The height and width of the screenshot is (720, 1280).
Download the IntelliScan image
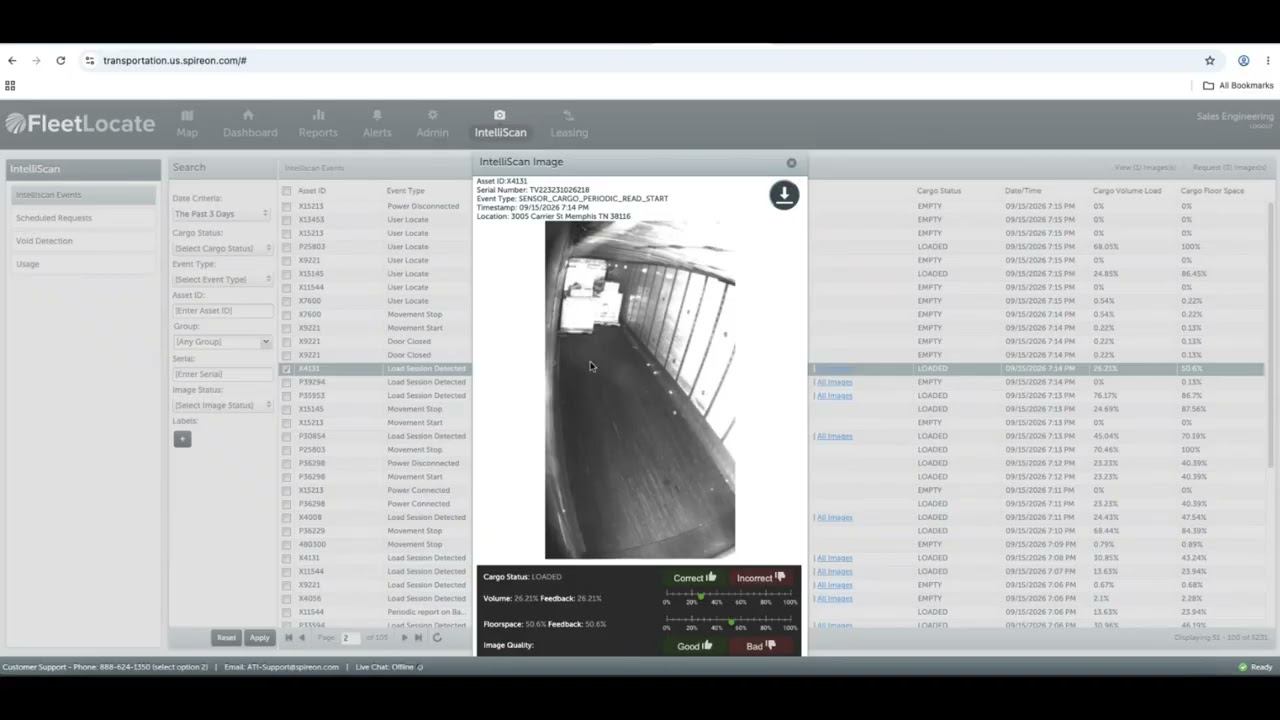coord(784,194)
